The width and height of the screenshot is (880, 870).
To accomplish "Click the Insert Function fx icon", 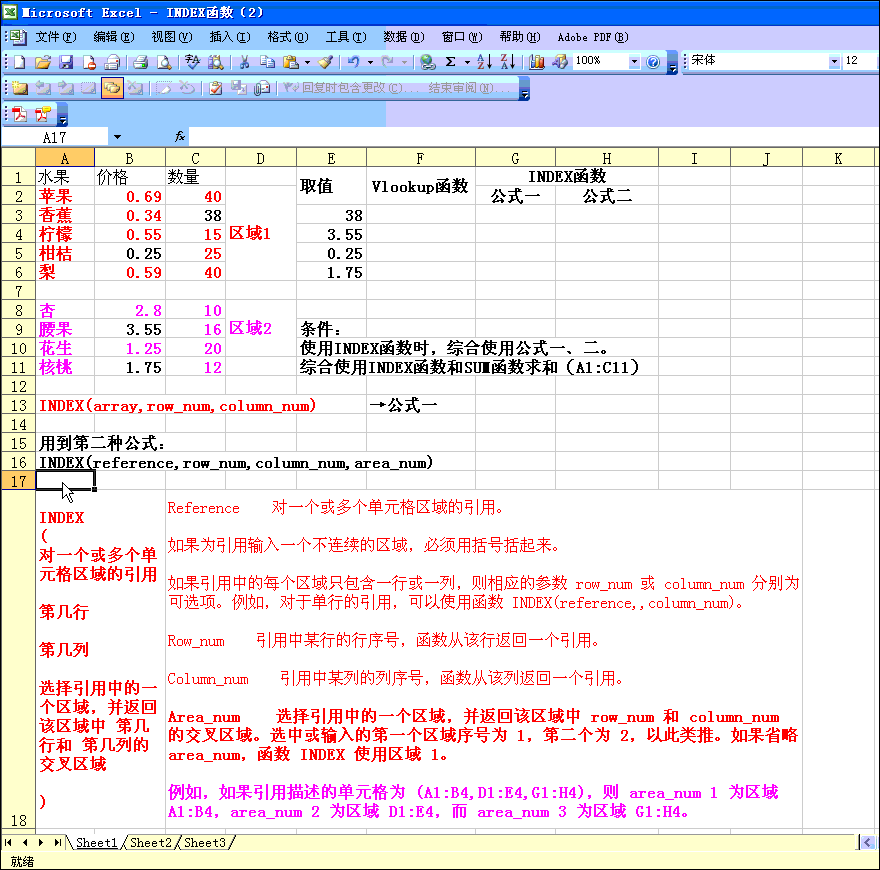I will [x=180, y=136].
